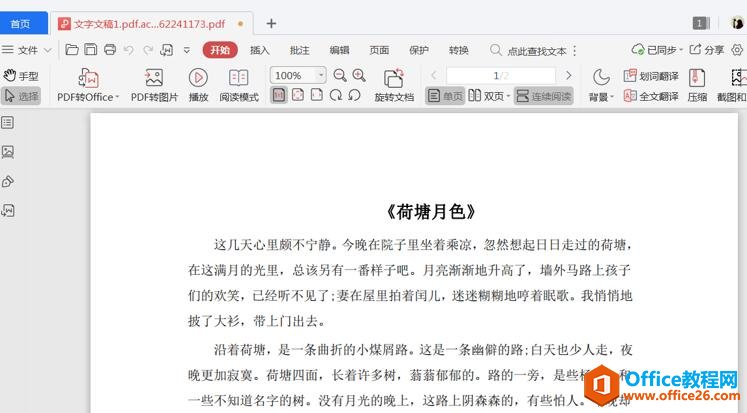Viewport: 747px width, 413px height.
Task: Toggle 双页 double page layout
Action: click(x=486, y=96)
